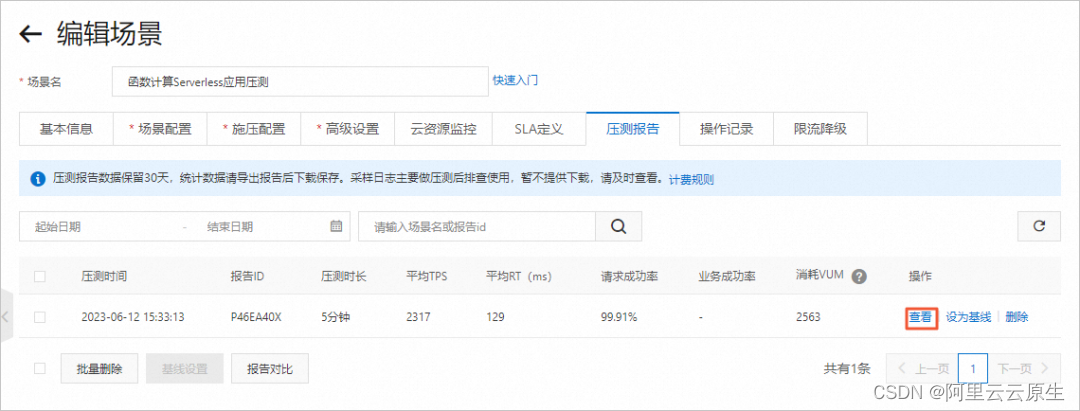Click the 5分钟 duration cell
This screenshot has width=1080, height=411.
click(x=336, y=317)
